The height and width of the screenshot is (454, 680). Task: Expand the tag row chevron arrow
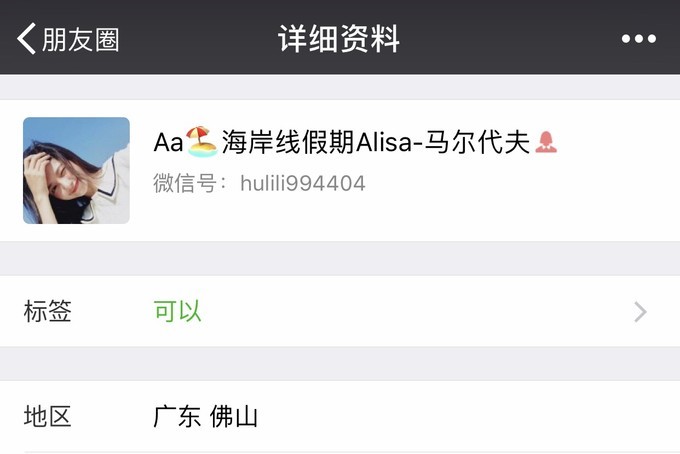641,312
